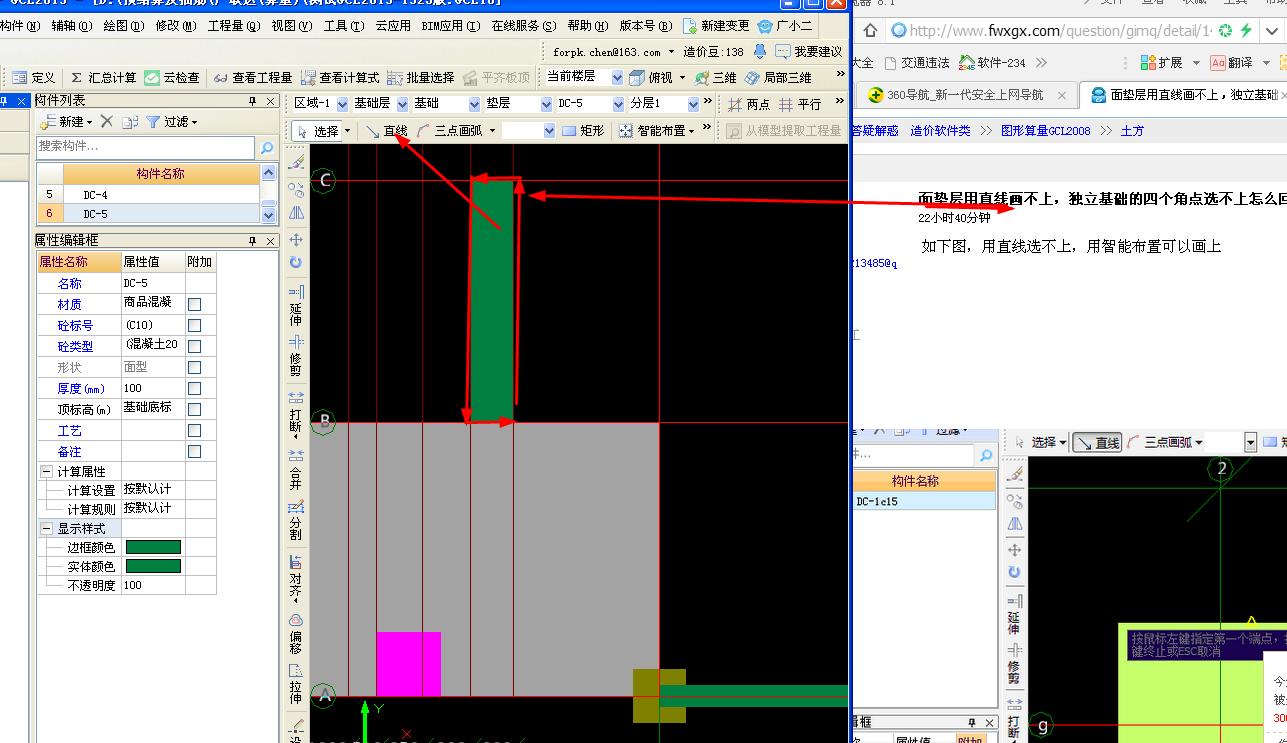The image size is (1287, 743).
Task: Open the 分层1 layer dropdown
Action: 693,104
